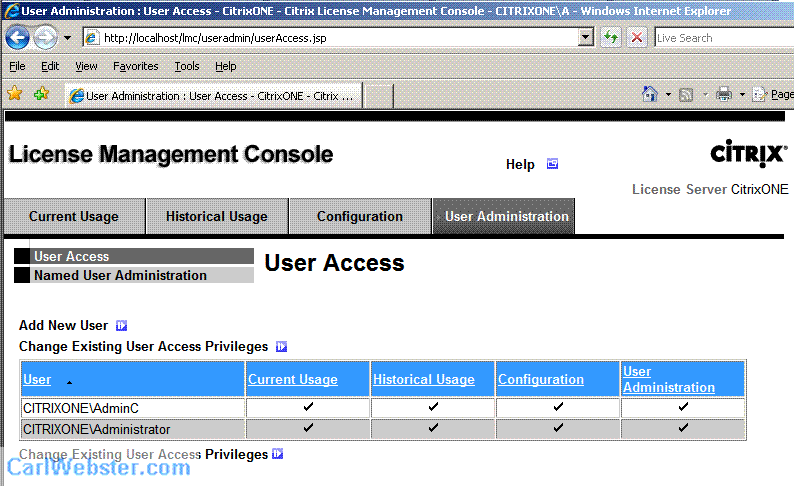Click the Help popup icon beside Help
Viewport: 794px width, 486px height.
552,164
